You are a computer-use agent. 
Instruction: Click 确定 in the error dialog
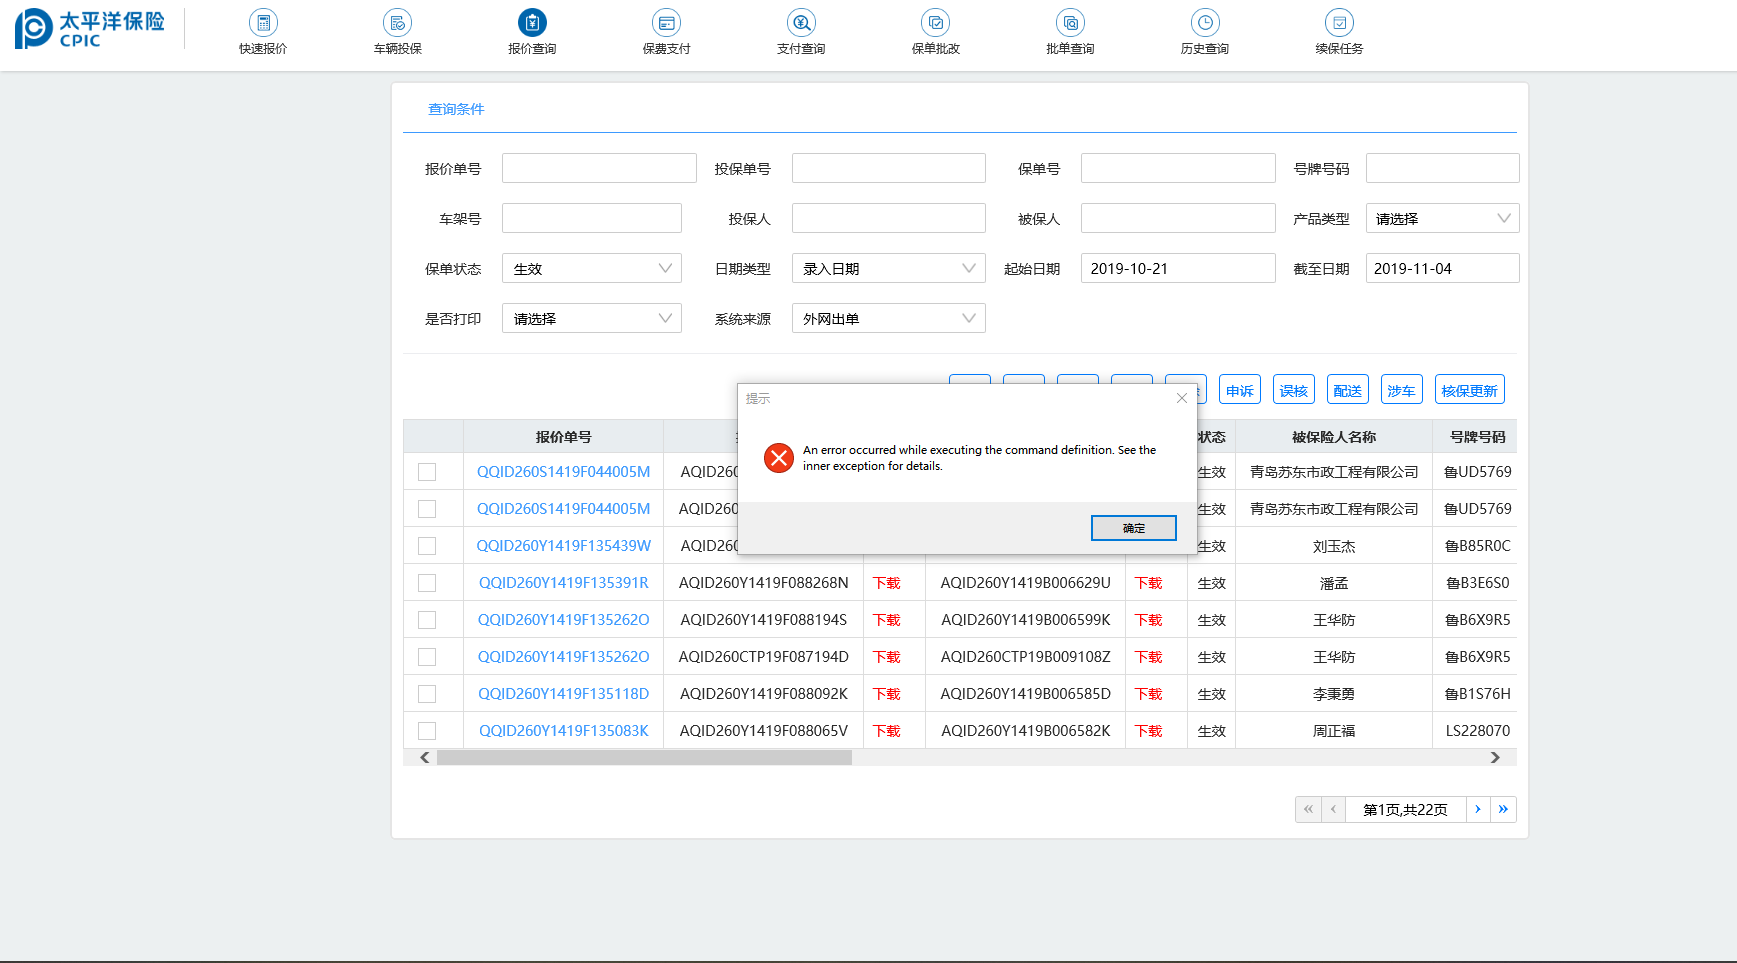click(1133, 528)
